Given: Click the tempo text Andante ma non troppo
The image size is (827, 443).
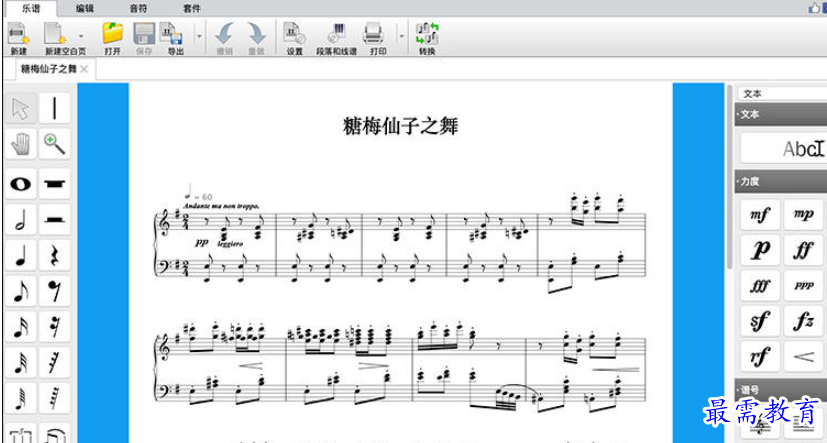Looking at the screenshot, I should click(222, 206).
